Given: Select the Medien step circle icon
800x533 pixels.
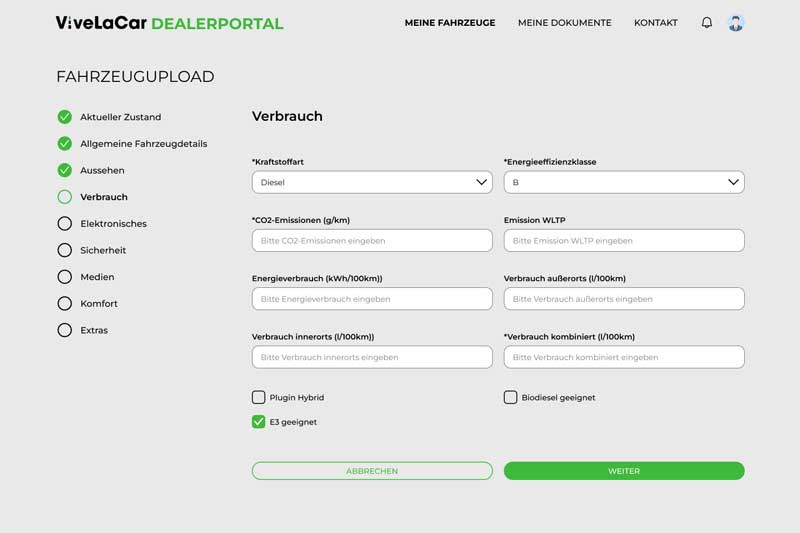Looking at the screenshot, I should pos(65,276).
